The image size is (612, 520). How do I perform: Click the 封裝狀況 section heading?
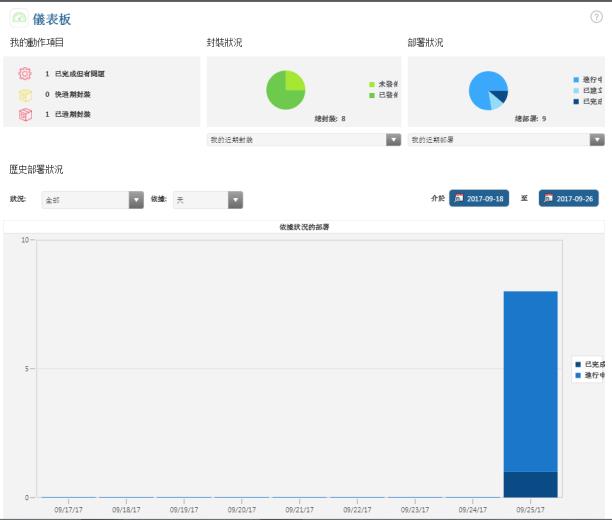(x=224, y=42)
